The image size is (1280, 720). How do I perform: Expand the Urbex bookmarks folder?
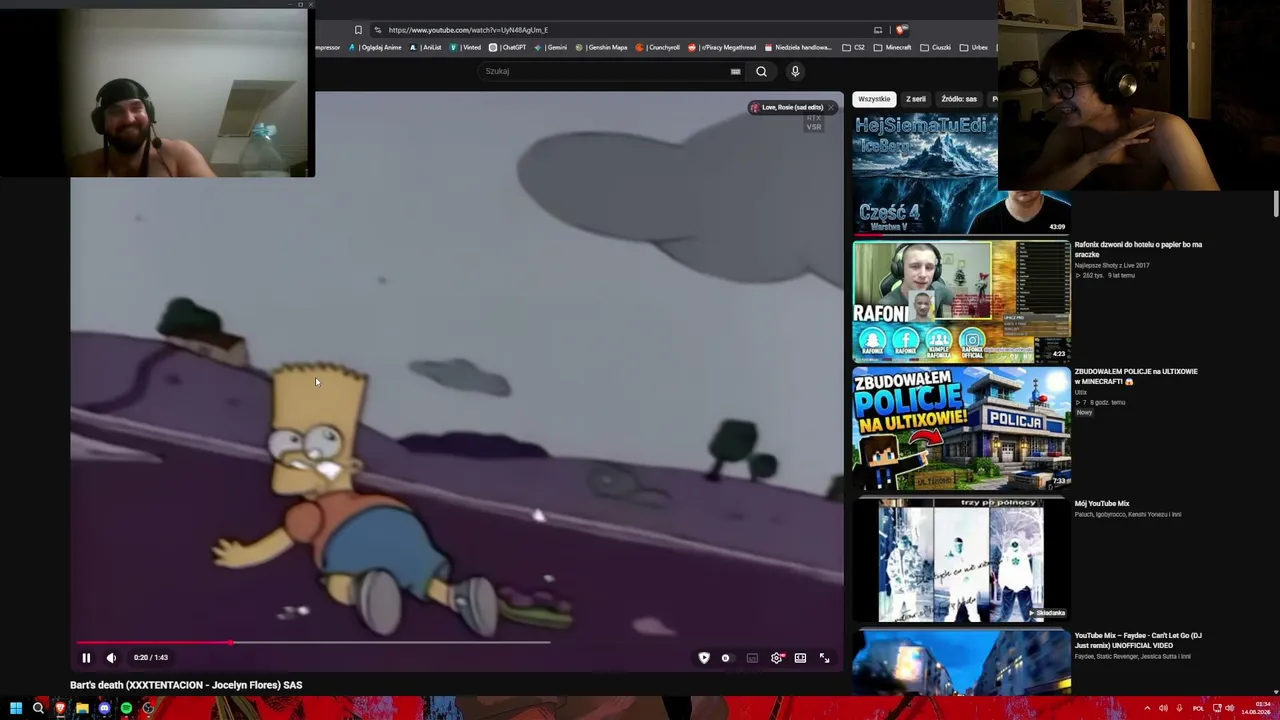(x=974, y=47)
